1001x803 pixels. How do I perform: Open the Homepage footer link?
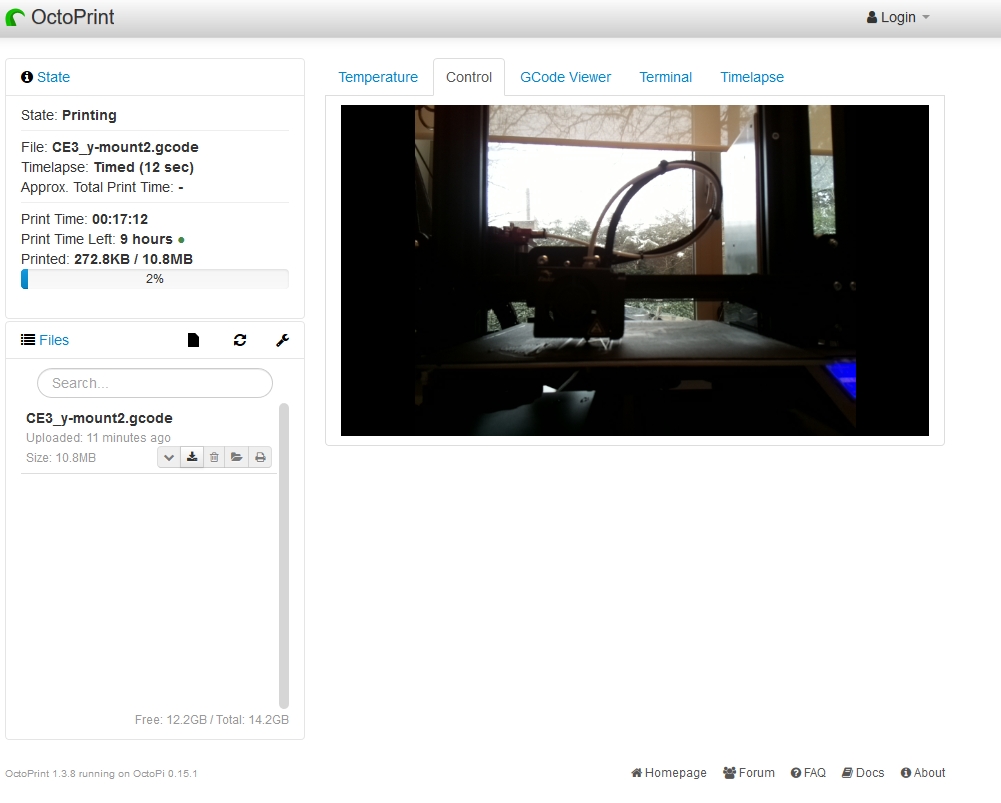coord(668,772)
